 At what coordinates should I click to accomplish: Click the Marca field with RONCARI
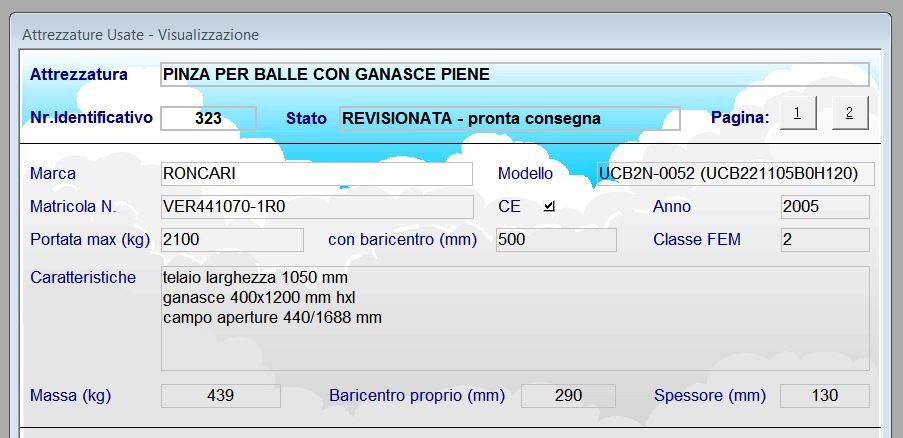click(317, 174)
